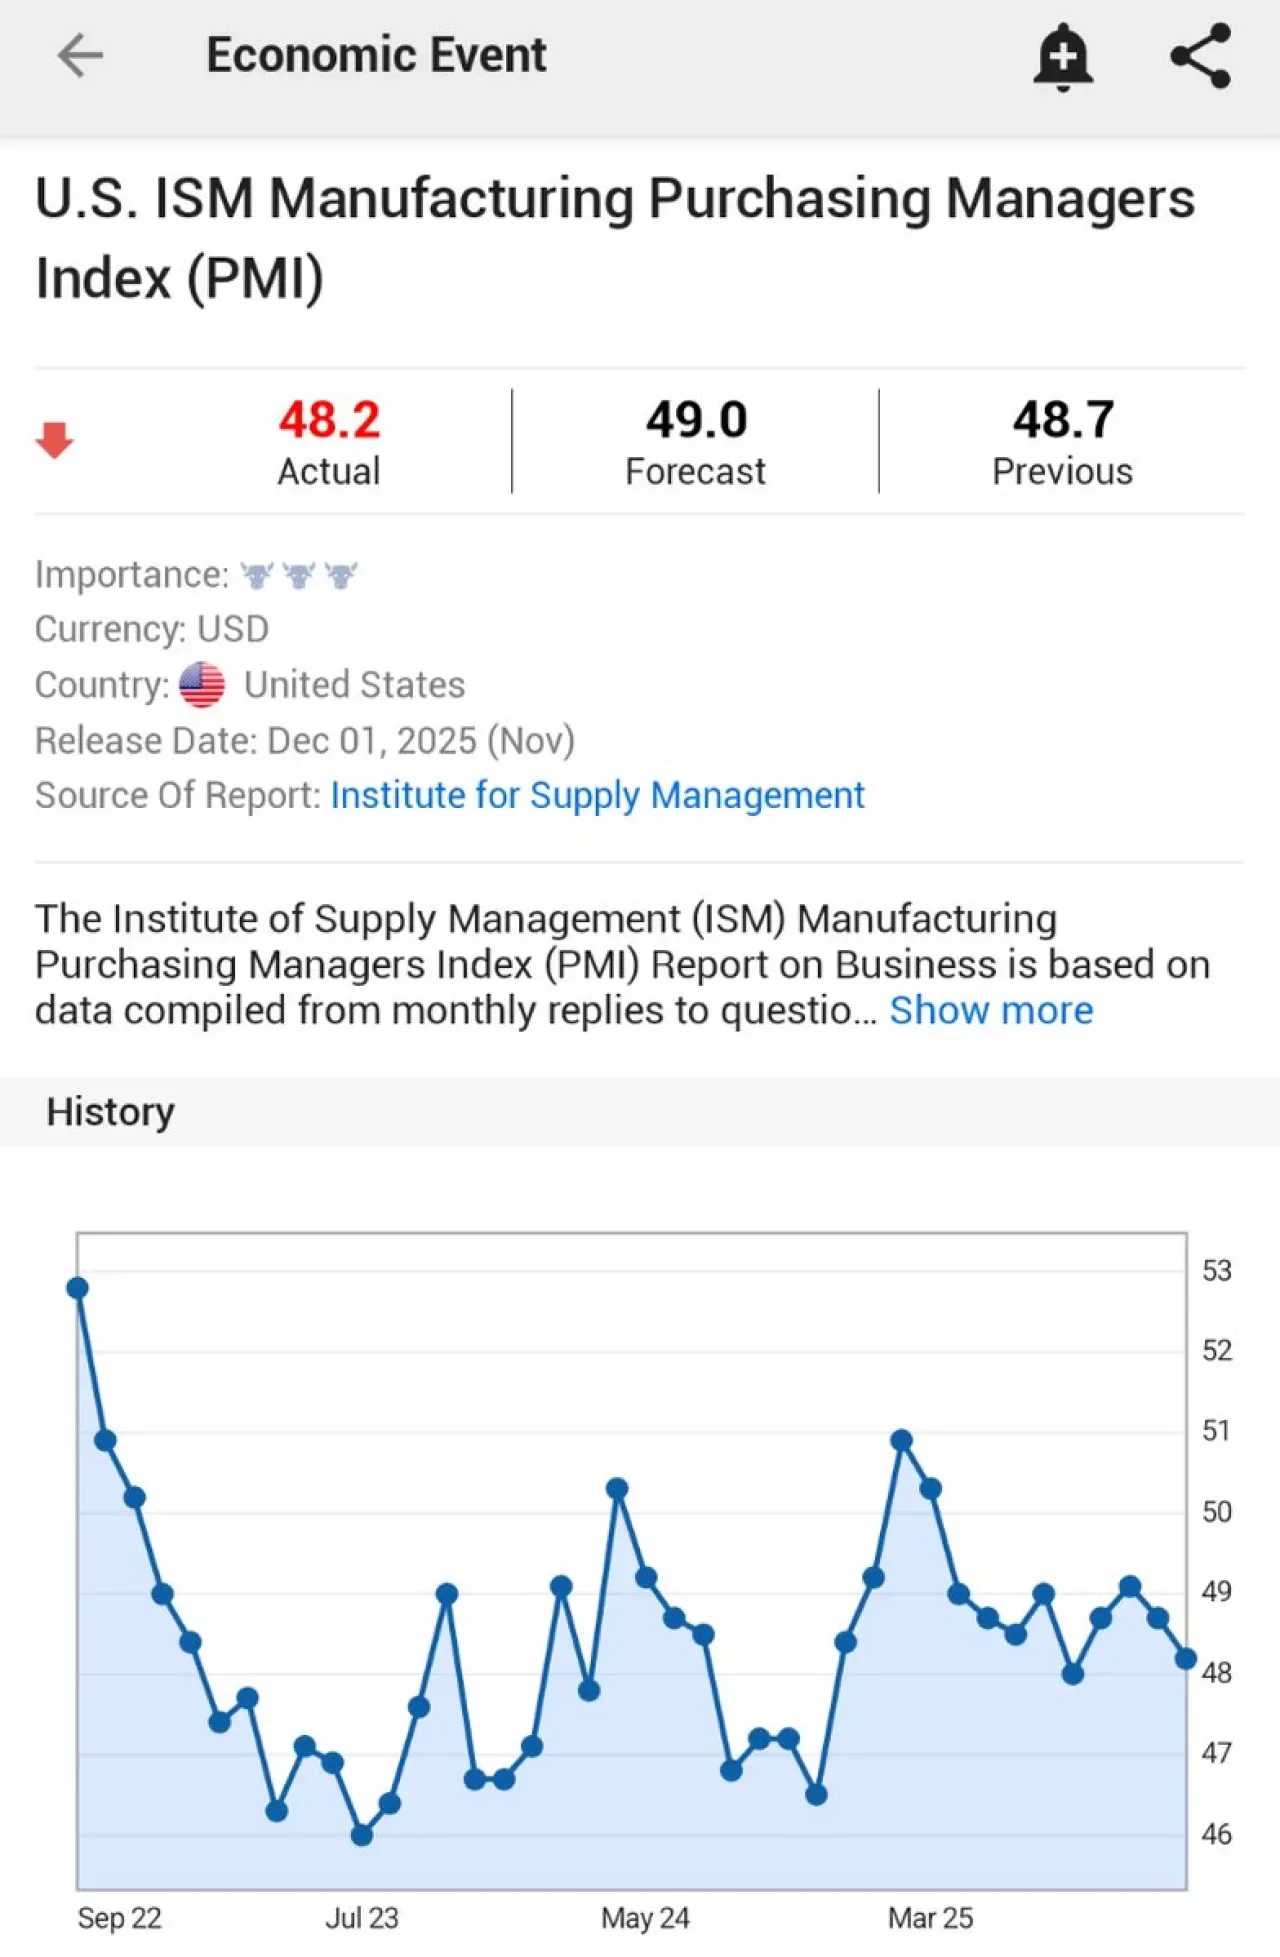The width and height of the screenshot is (1280, 1957).
Task: Tap the Actual value 48.2
Action: (x=329, y=420)
